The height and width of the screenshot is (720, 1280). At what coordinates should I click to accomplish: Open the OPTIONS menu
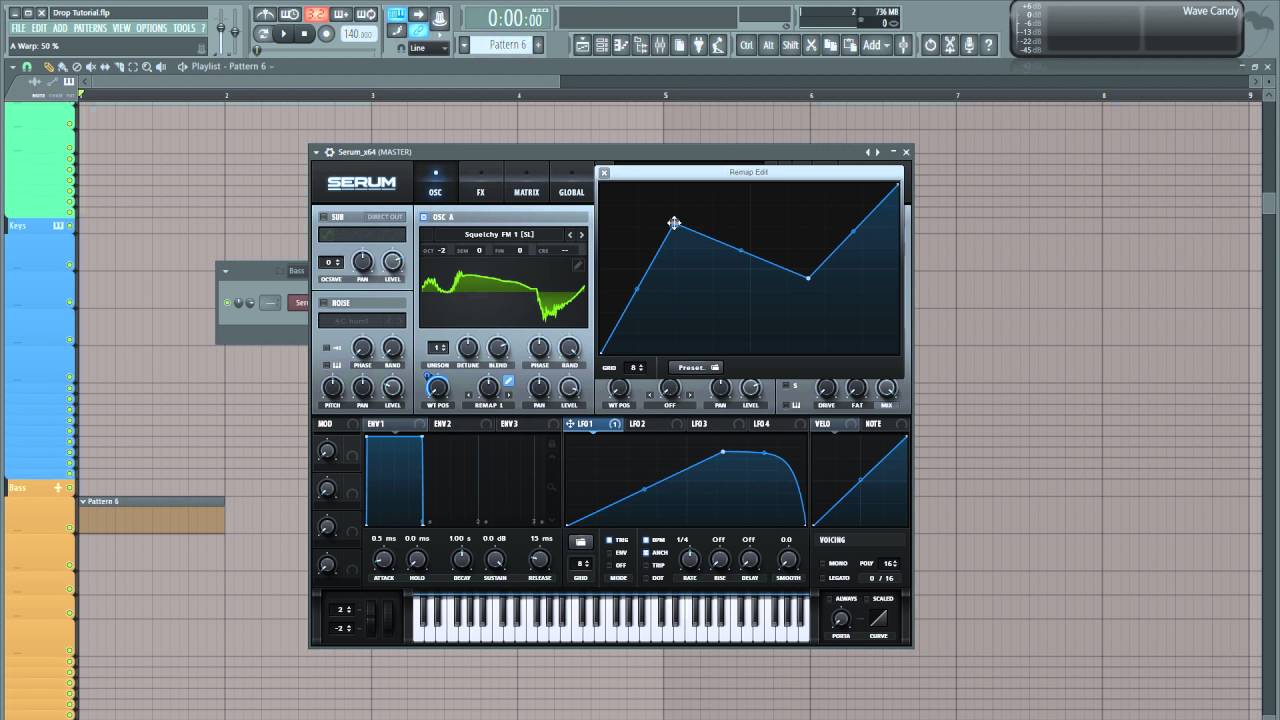click(152, 28)
